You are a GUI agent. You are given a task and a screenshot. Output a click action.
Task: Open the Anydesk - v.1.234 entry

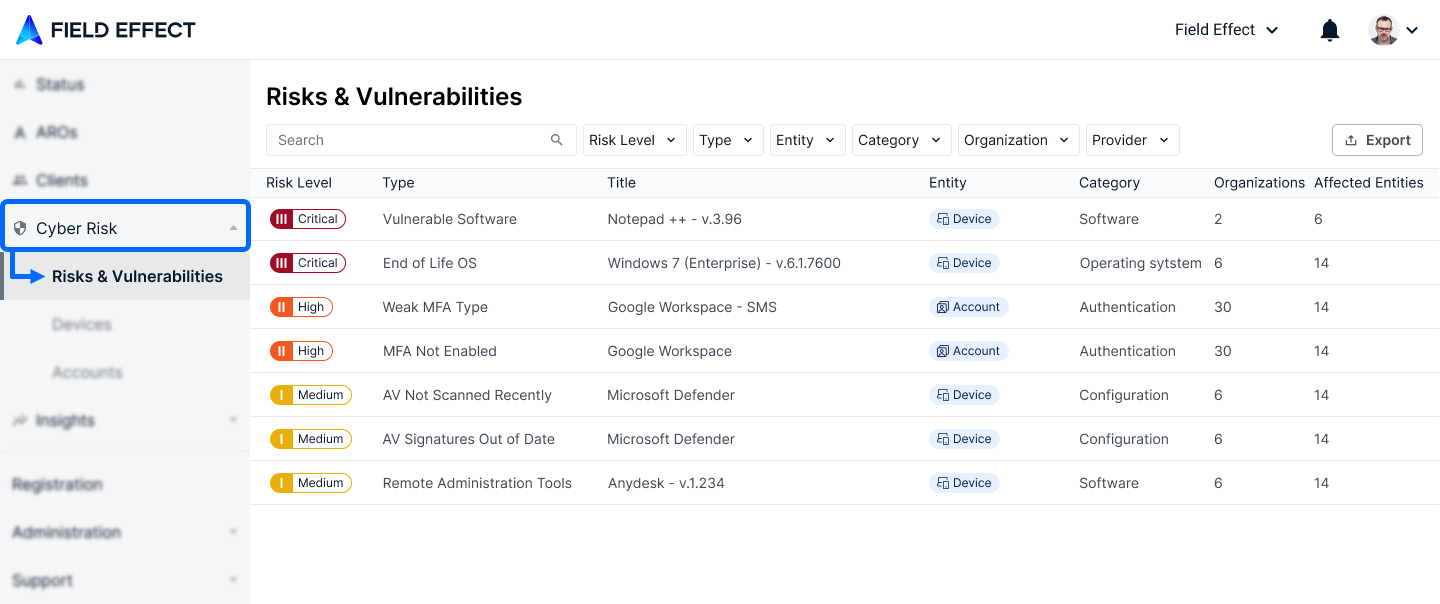pyautogui.click(x=666, y=483)
